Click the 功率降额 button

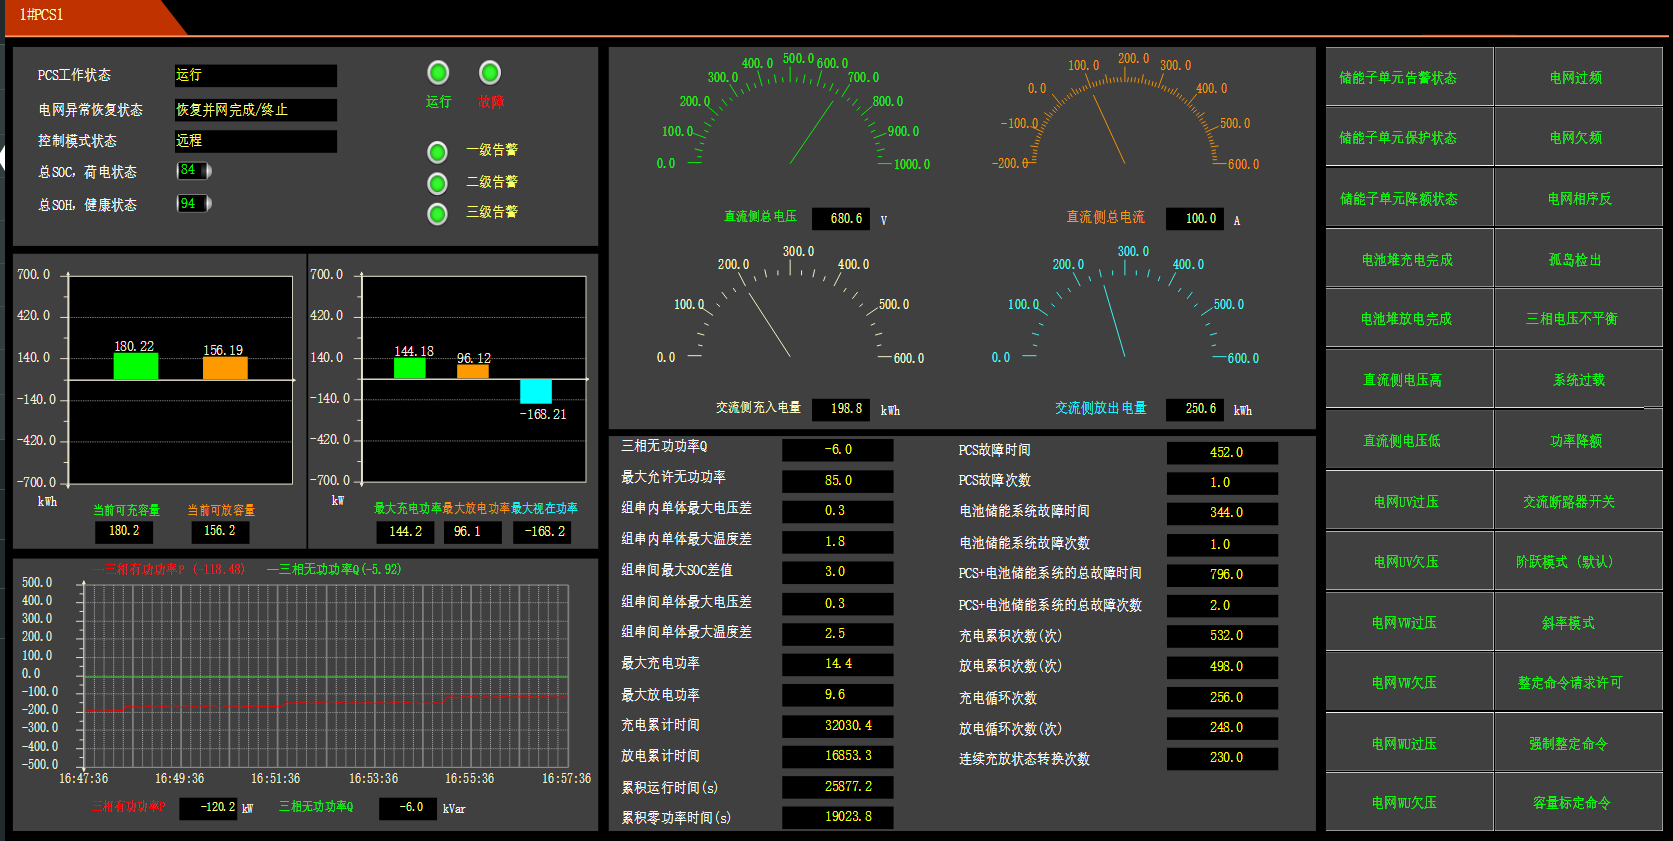tap(1578, 441)
